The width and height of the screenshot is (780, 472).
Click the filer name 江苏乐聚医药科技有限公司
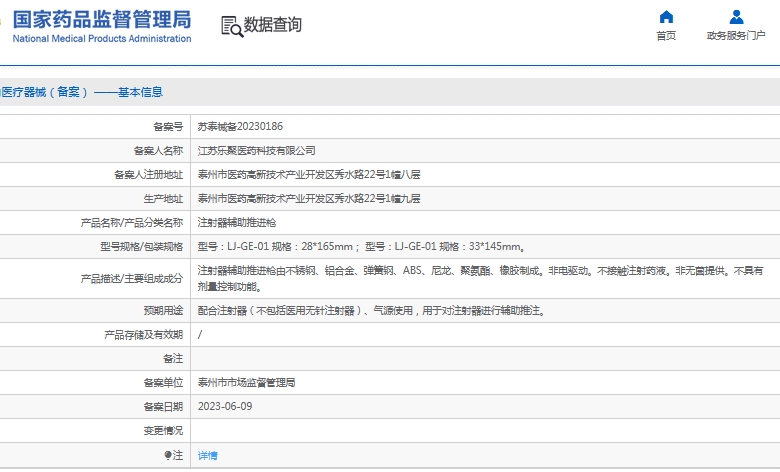pos(256,150)
